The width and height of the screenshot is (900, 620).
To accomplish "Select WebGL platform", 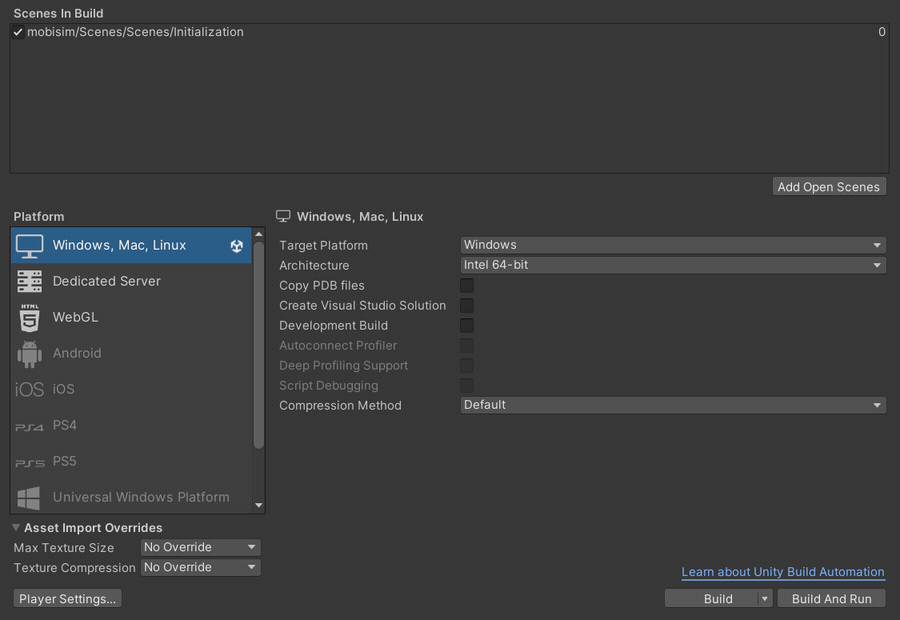I will [x=131, y=317].
